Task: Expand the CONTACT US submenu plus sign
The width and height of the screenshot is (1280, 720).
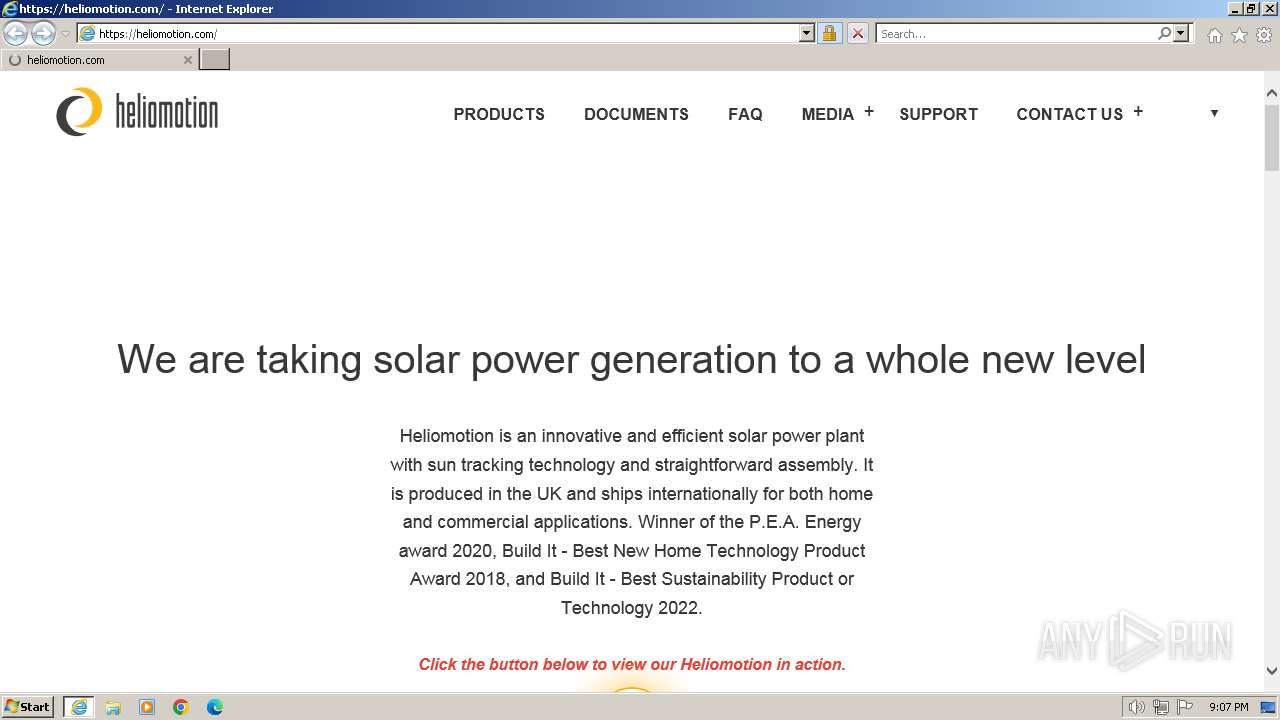Action: pyautogui.click(x=1138, y=112)
